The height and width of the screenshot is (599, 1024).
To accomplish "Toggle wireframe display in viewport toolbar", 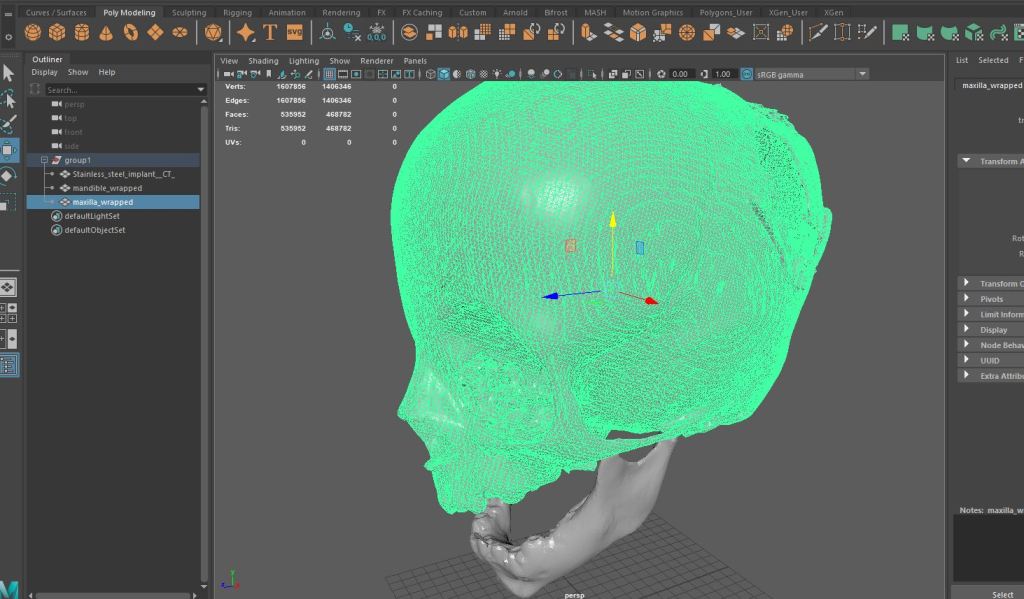I will (x=431, y=74).
